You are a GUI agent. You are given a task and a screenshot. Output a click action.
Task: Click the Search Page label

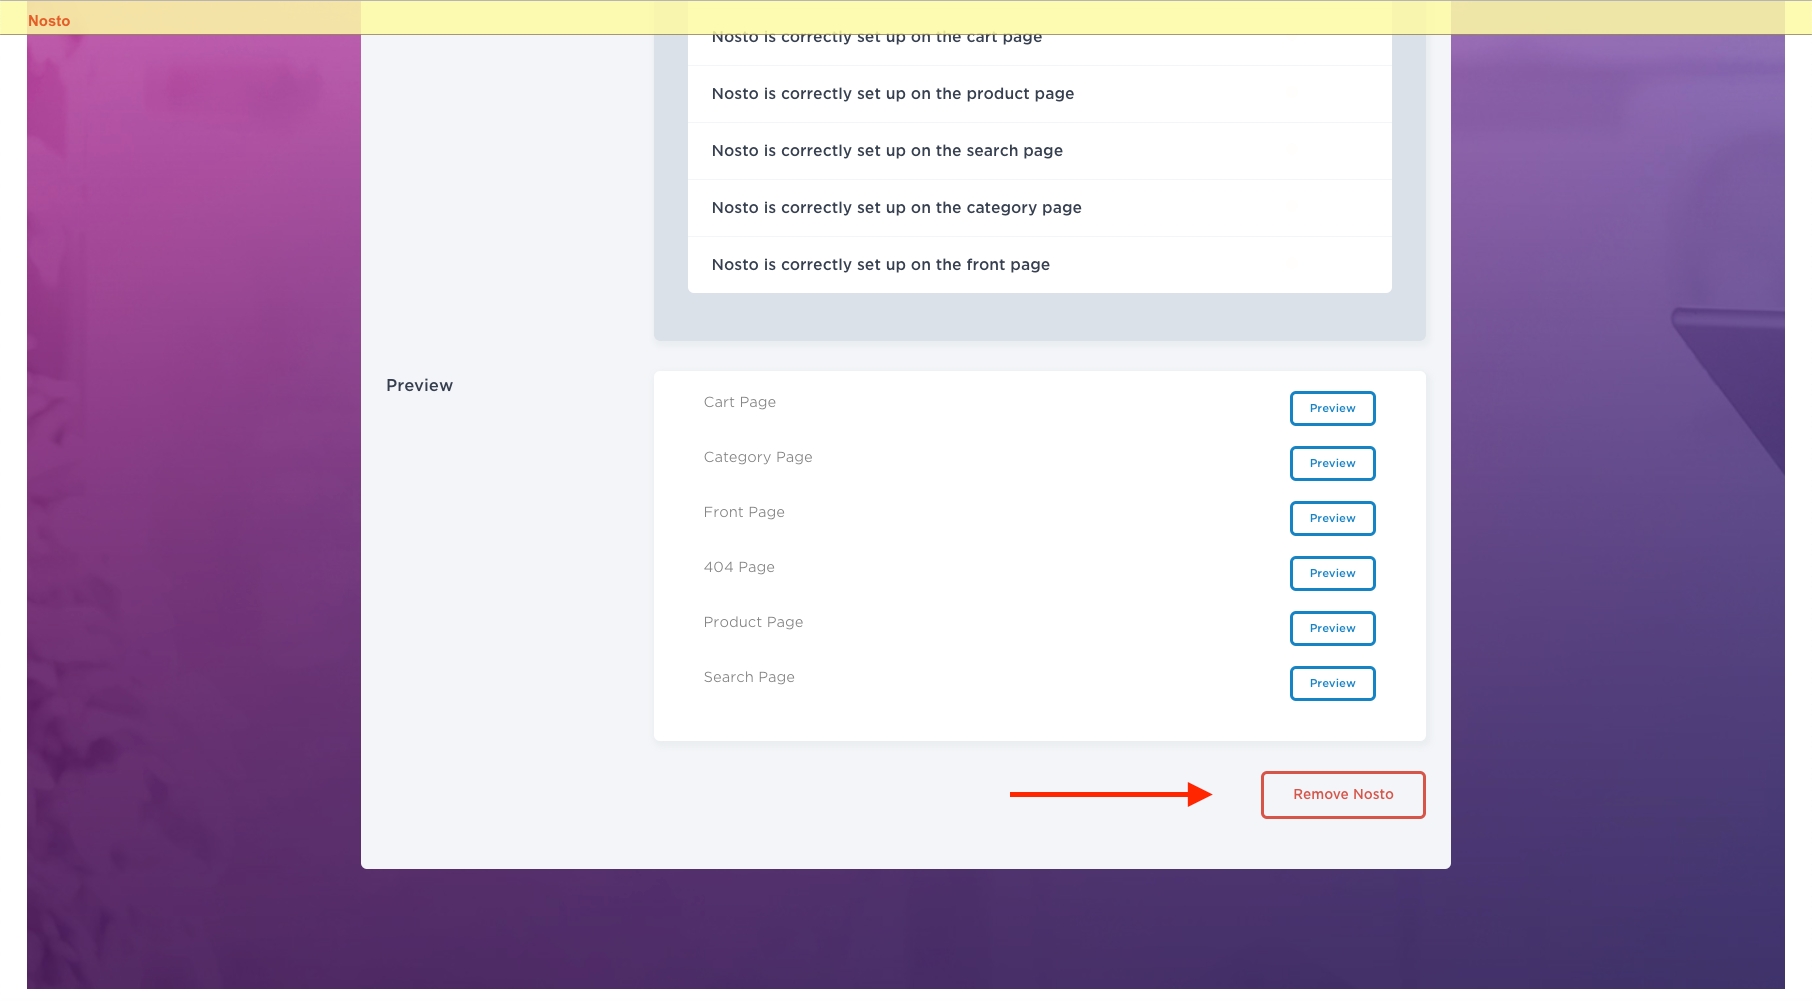[x=748, y=677]
